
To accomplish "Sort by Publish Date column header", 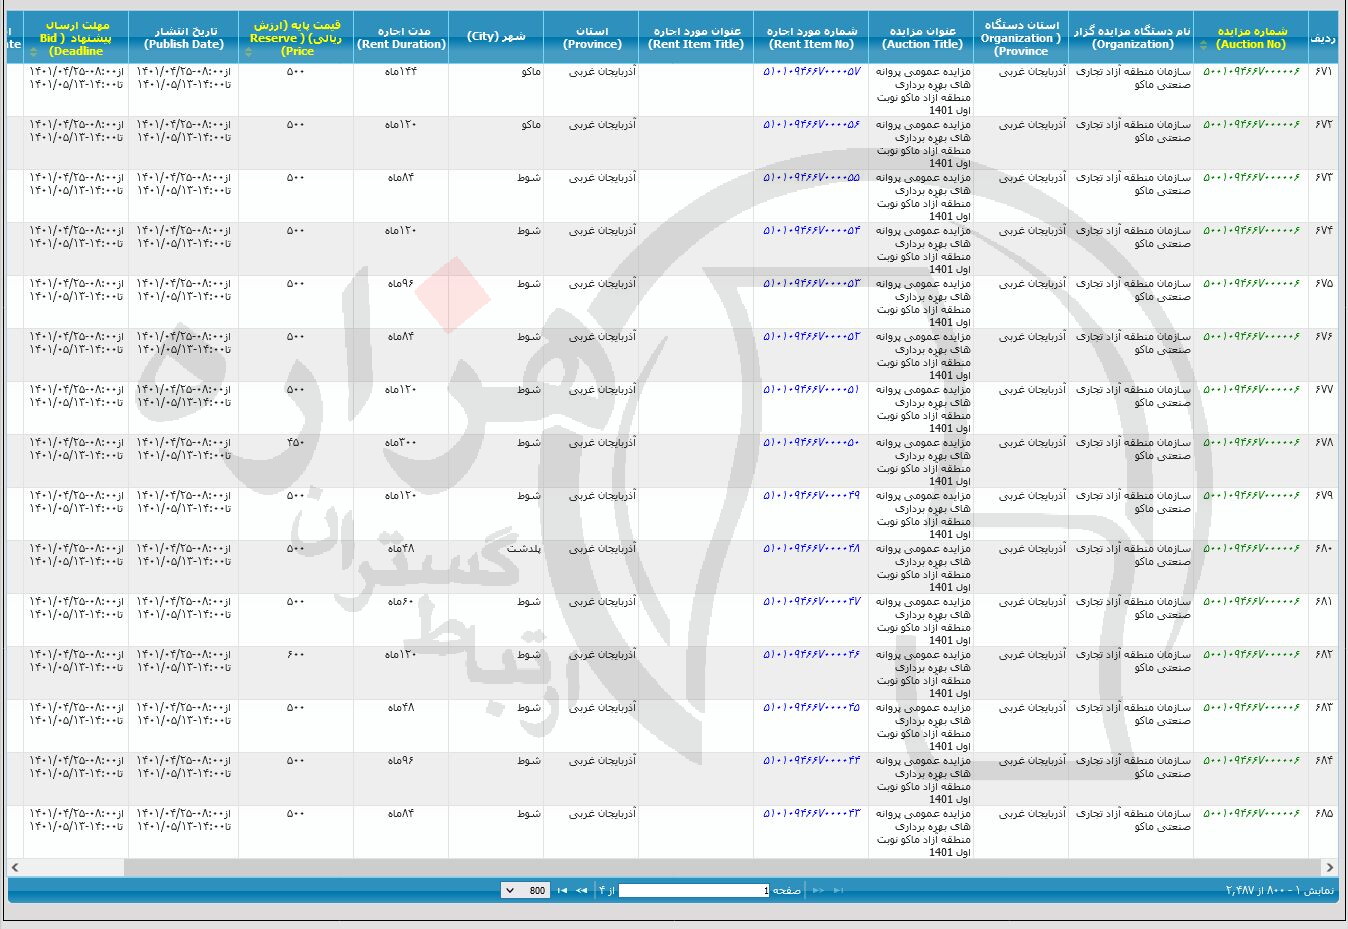I will (x=183, y=38).
